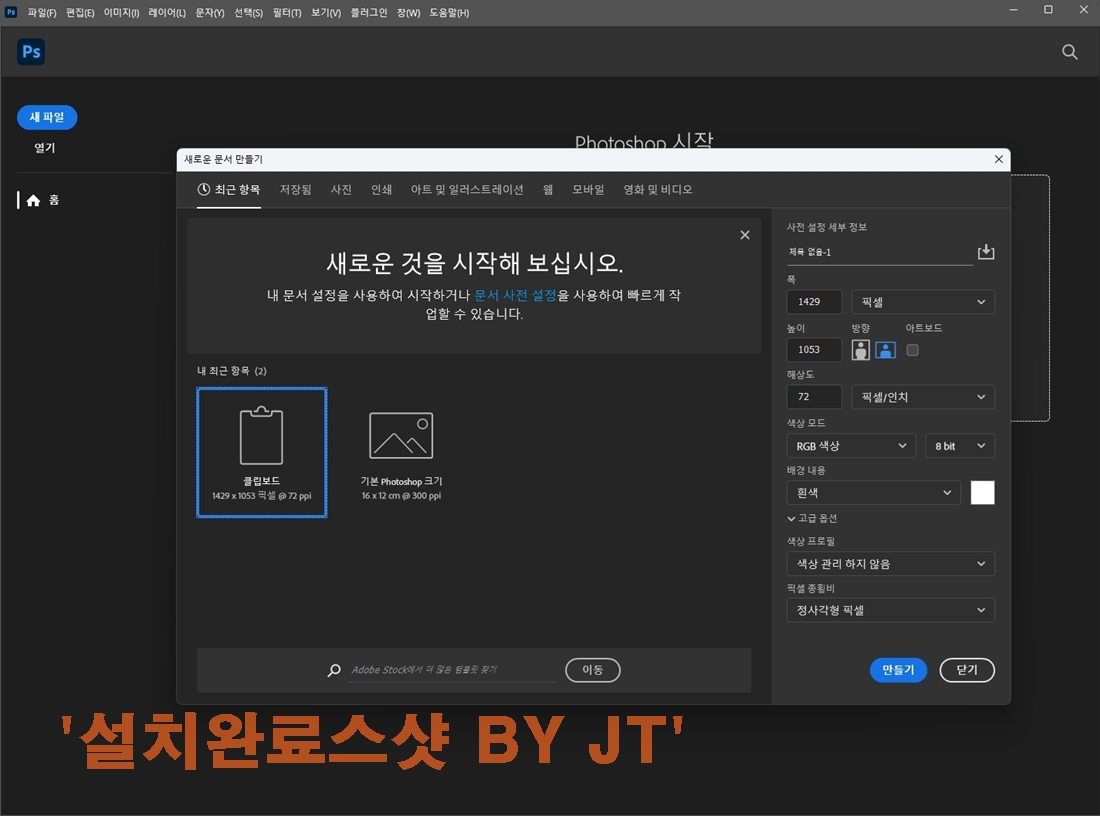Switch to the 인쇄 tab
1100x816 pixels.
point(381,189)
